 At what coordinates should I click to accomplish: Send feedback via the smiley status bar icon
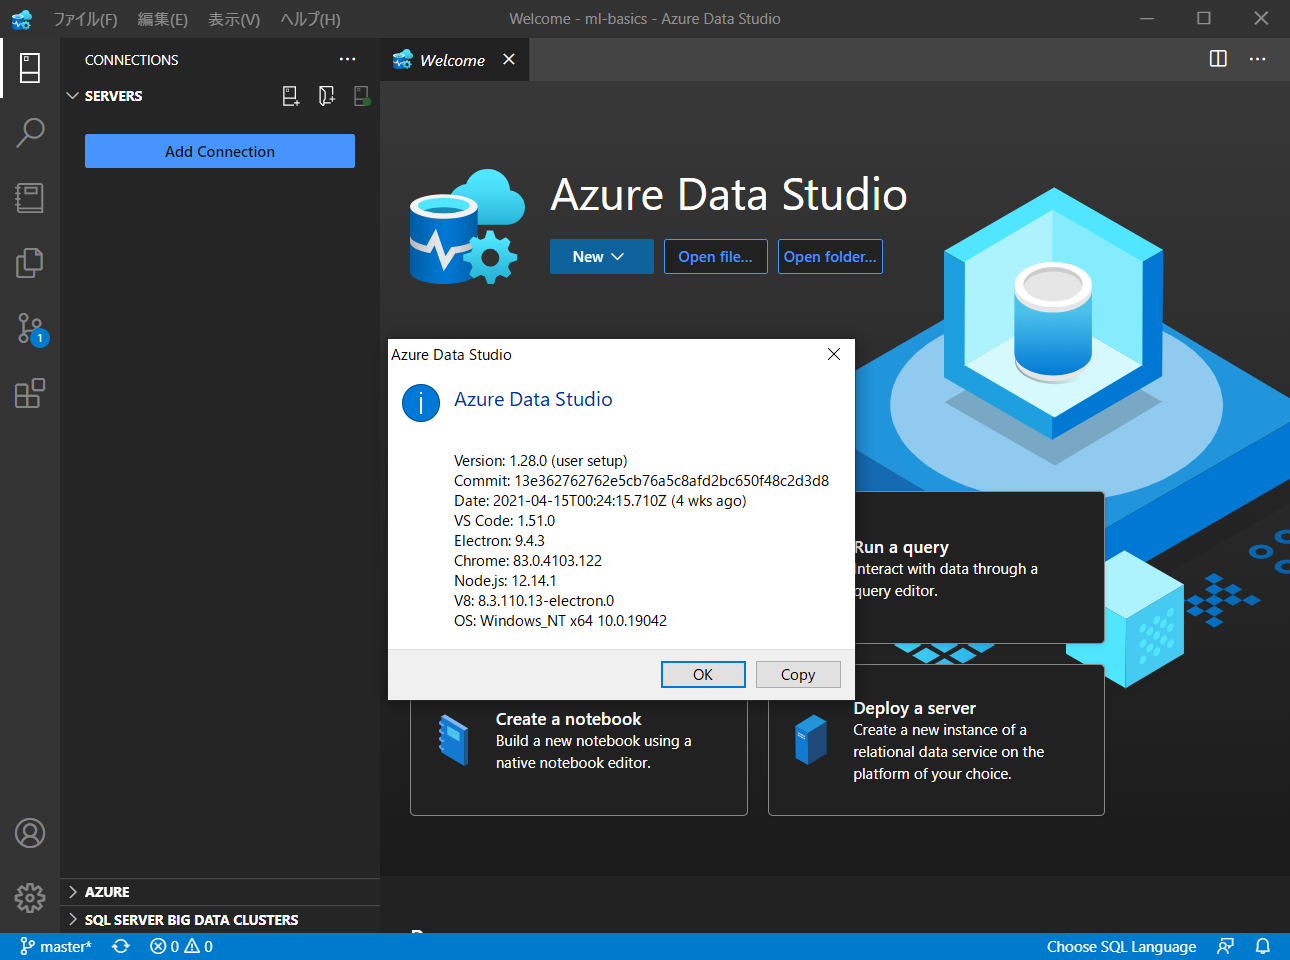tap(1226, 946)
